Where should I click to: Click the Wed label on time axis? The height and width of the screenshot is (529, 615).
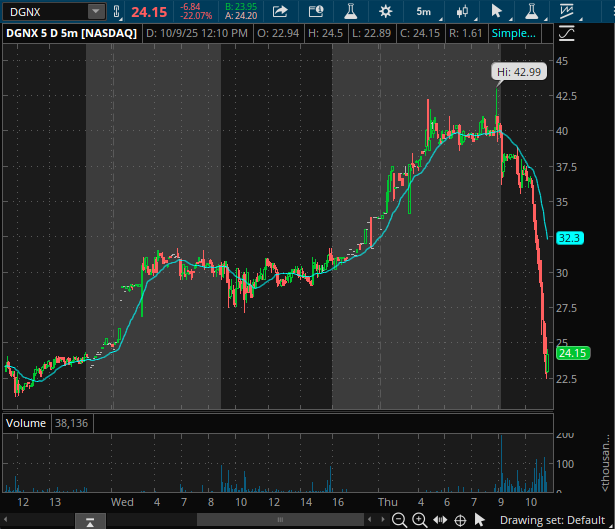pos(122,502)
